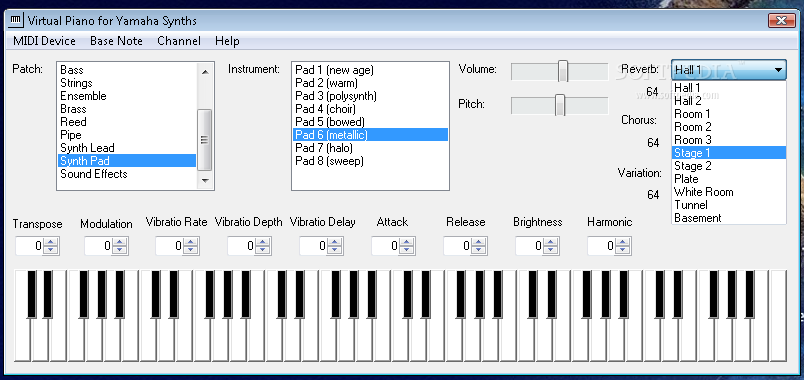
Task: Pick Stage 2 from the Reverb list
Action: 729,166
